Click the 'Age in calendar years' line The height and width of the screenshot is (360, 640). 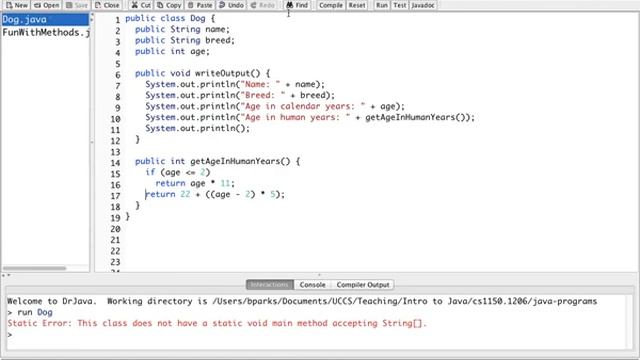pyautogui.click(x=275, y=107)
